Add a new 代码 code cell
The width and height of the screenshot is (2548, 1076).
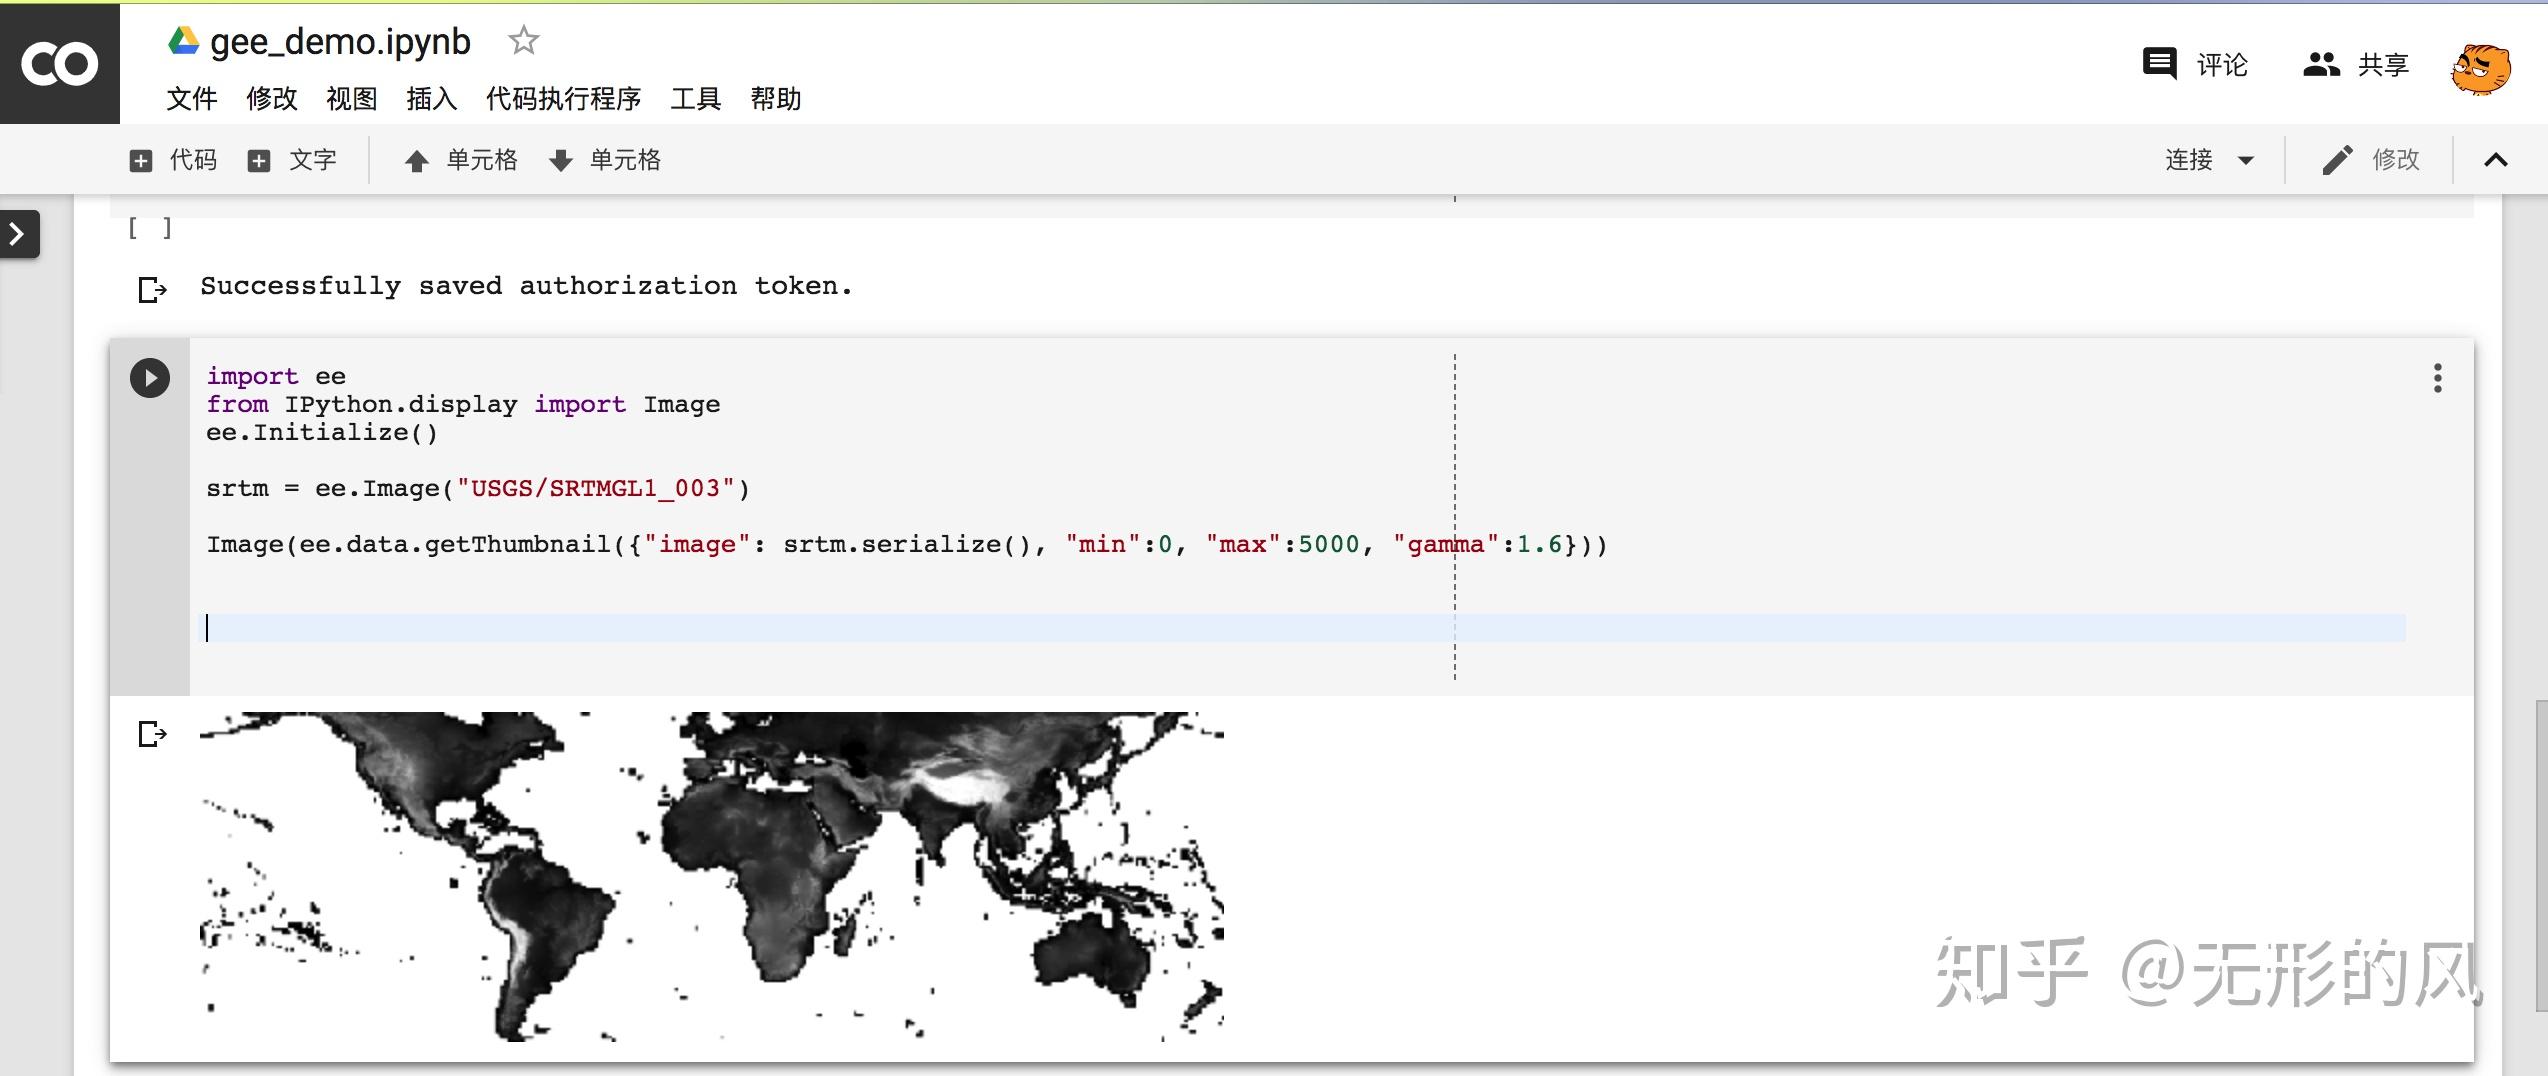pyautogui.click(x=173, y=160)
